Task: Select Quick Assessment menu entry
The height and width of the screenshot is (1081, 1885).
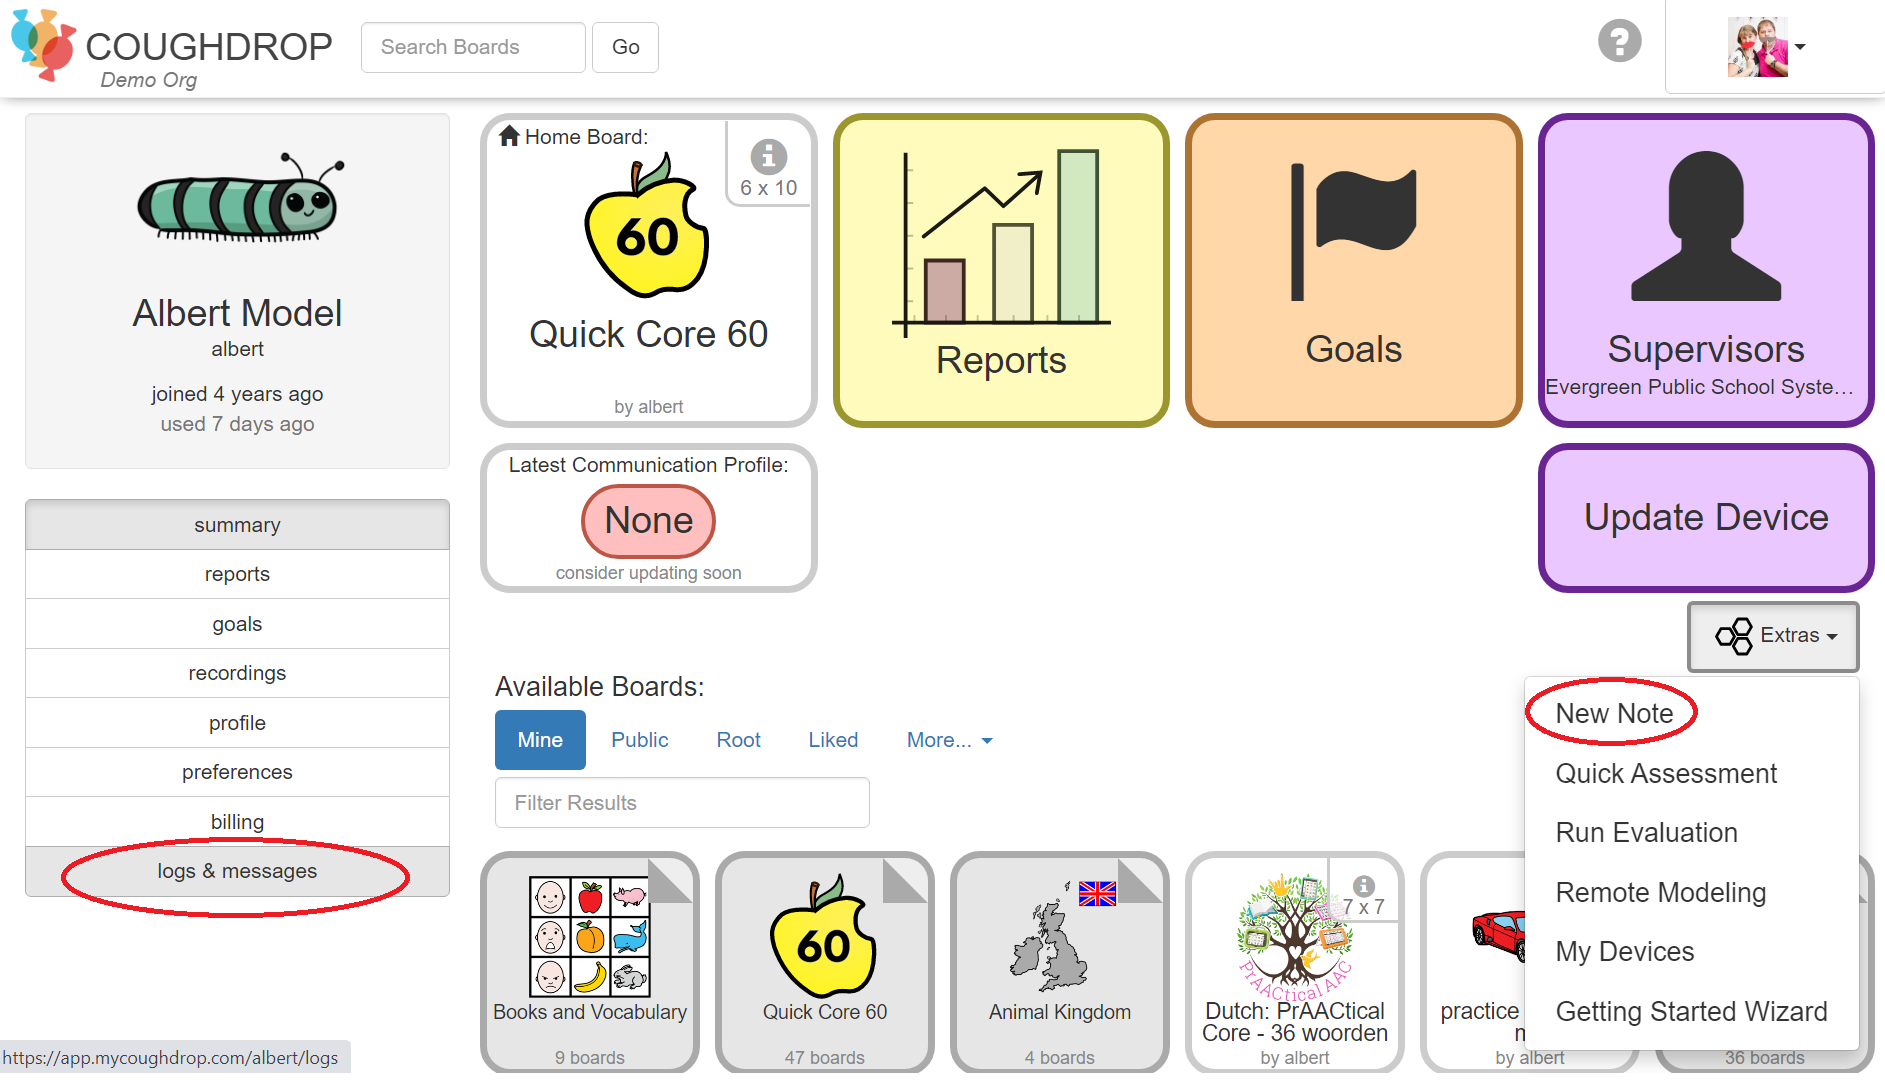Action: [1666, 773]
